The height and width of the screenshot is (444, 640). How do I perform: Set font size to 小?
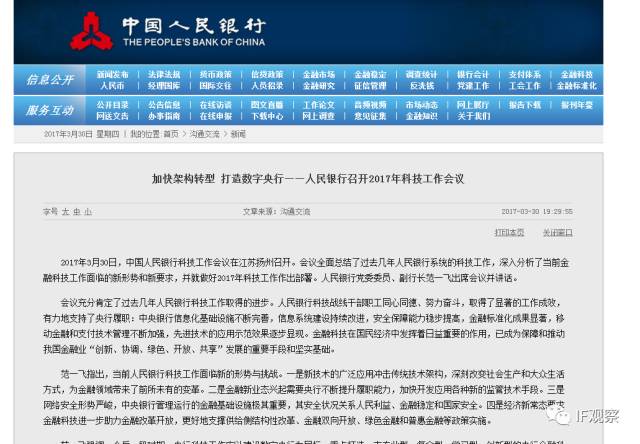88,212
